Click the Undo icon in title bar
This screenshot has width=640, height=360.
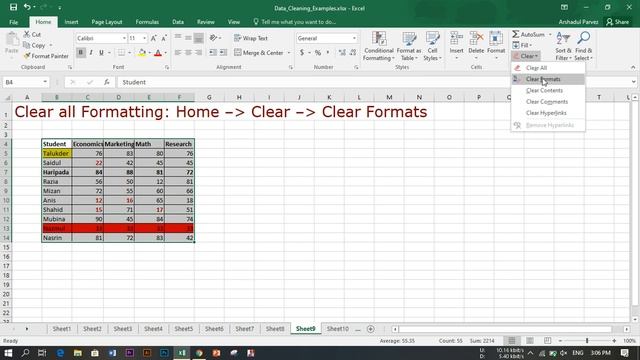click(x=27, y=7)
